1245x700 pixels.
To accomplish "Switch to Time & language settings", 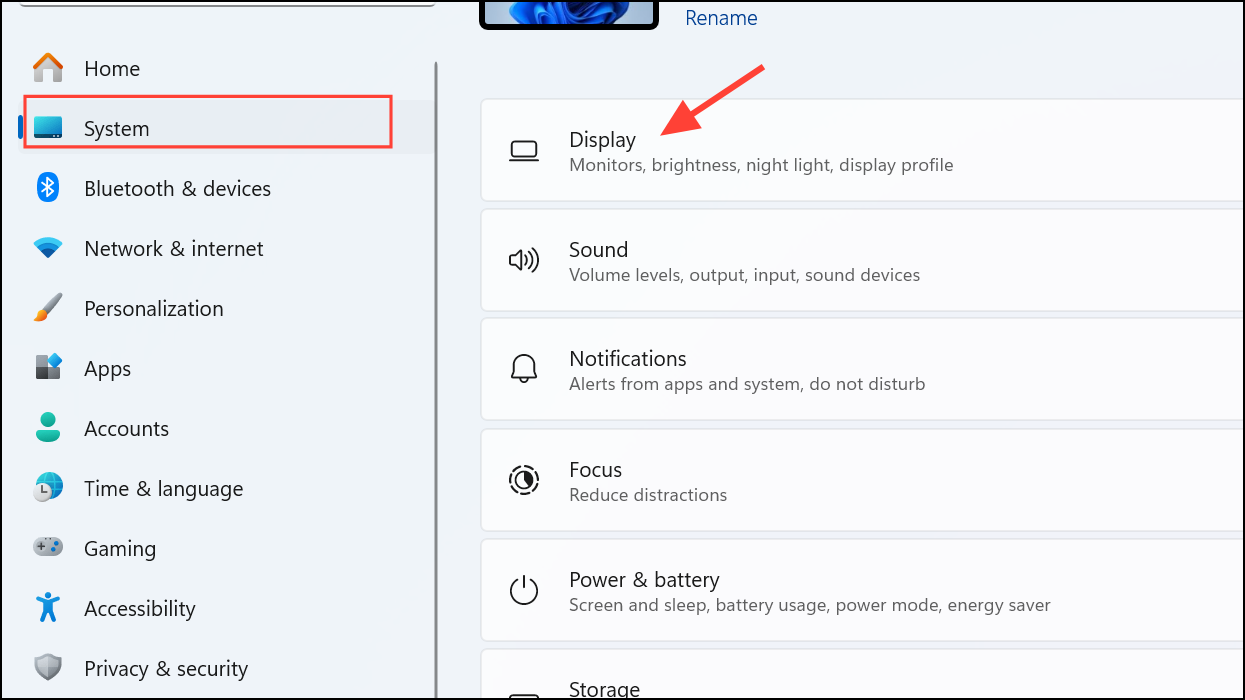I will [163, 488].
